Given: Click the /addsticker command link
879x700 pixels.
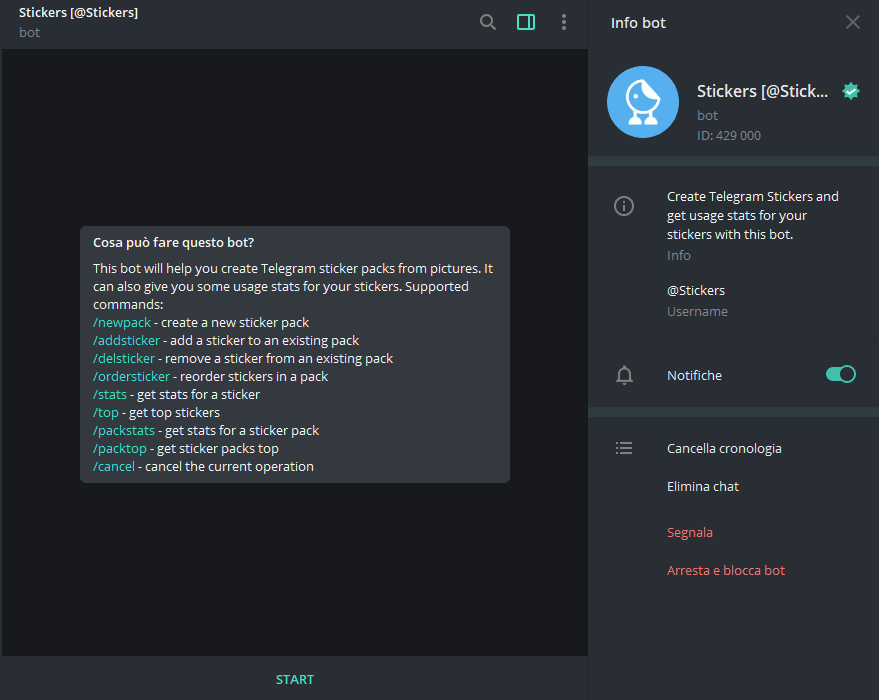Looking at the screenshot, I should pyautogui.click(x=126, y=341).
